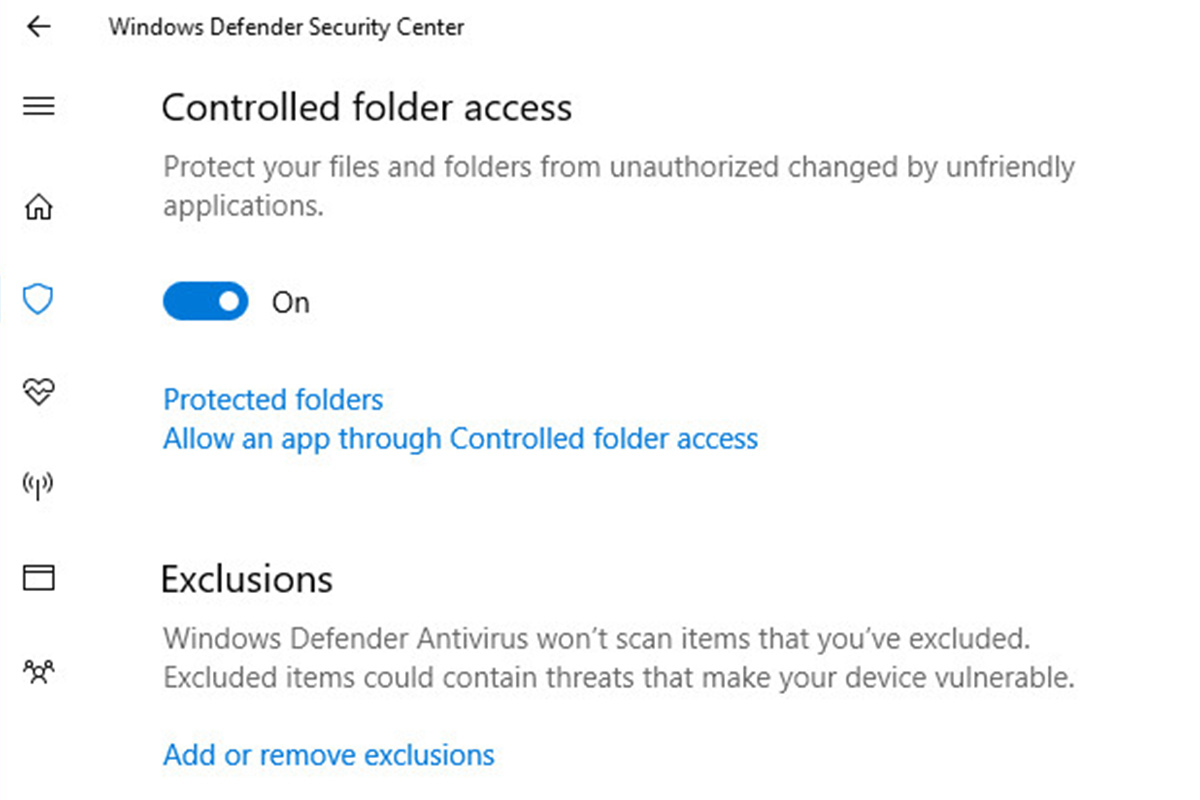Click the "On" label beside the switch
This screenshot has width=1200, height=800.
291,302
